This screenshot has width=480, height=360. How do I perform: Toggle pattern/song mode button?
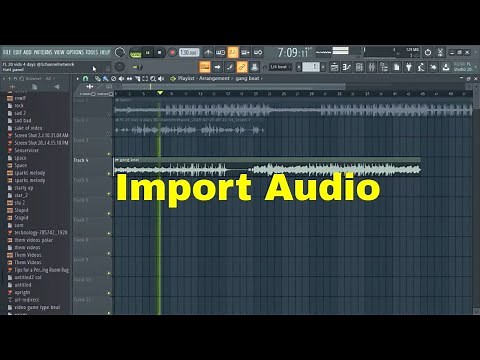click(x=135, y=53)
